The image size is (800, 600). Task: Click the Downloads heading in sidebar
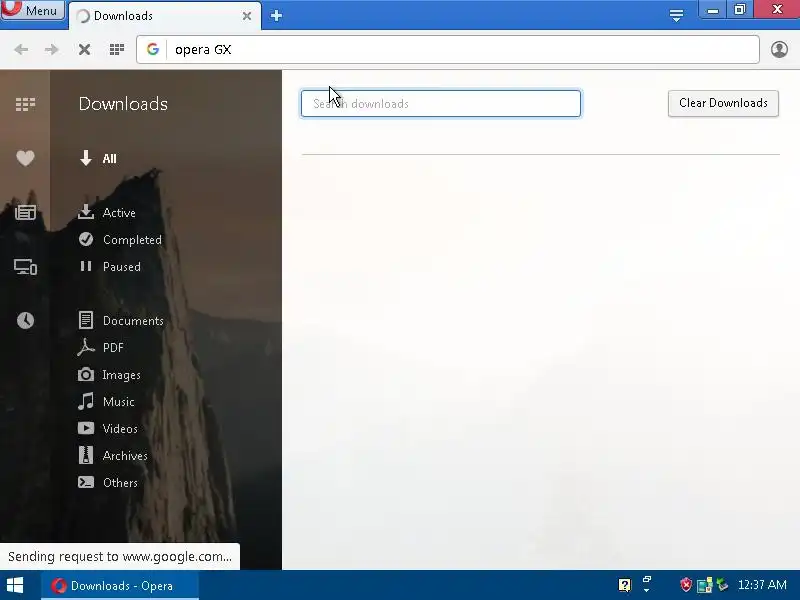click(123, 104)
